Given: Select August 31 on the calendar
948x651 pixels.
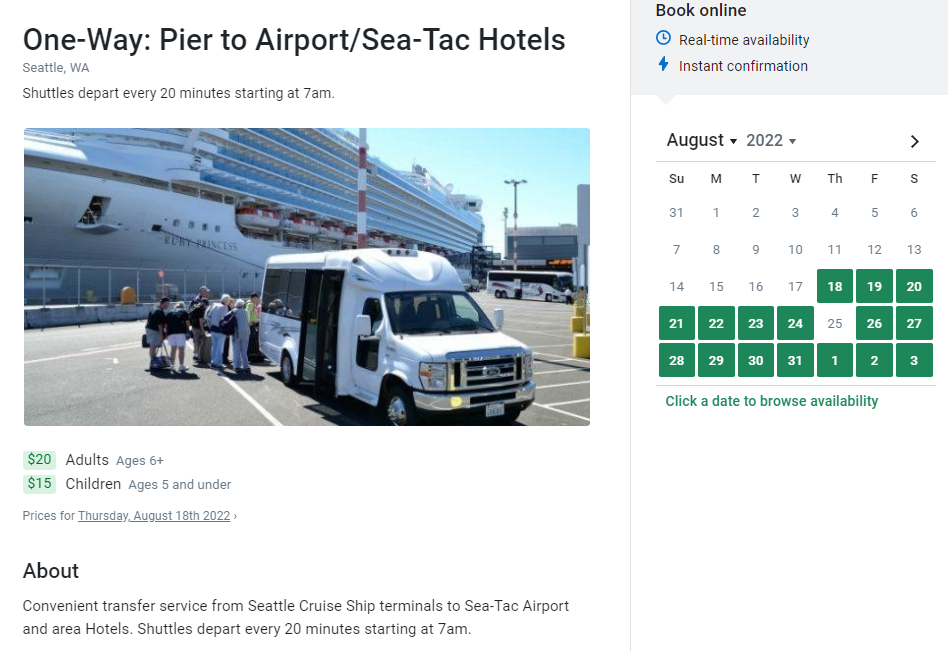Looking at the screenshot, I should click(795, 360).
